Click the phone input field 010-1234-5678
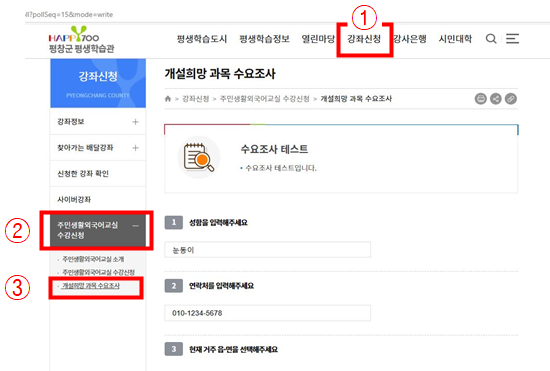This screenshot has height=371, width=550. (x=267, y=313)
